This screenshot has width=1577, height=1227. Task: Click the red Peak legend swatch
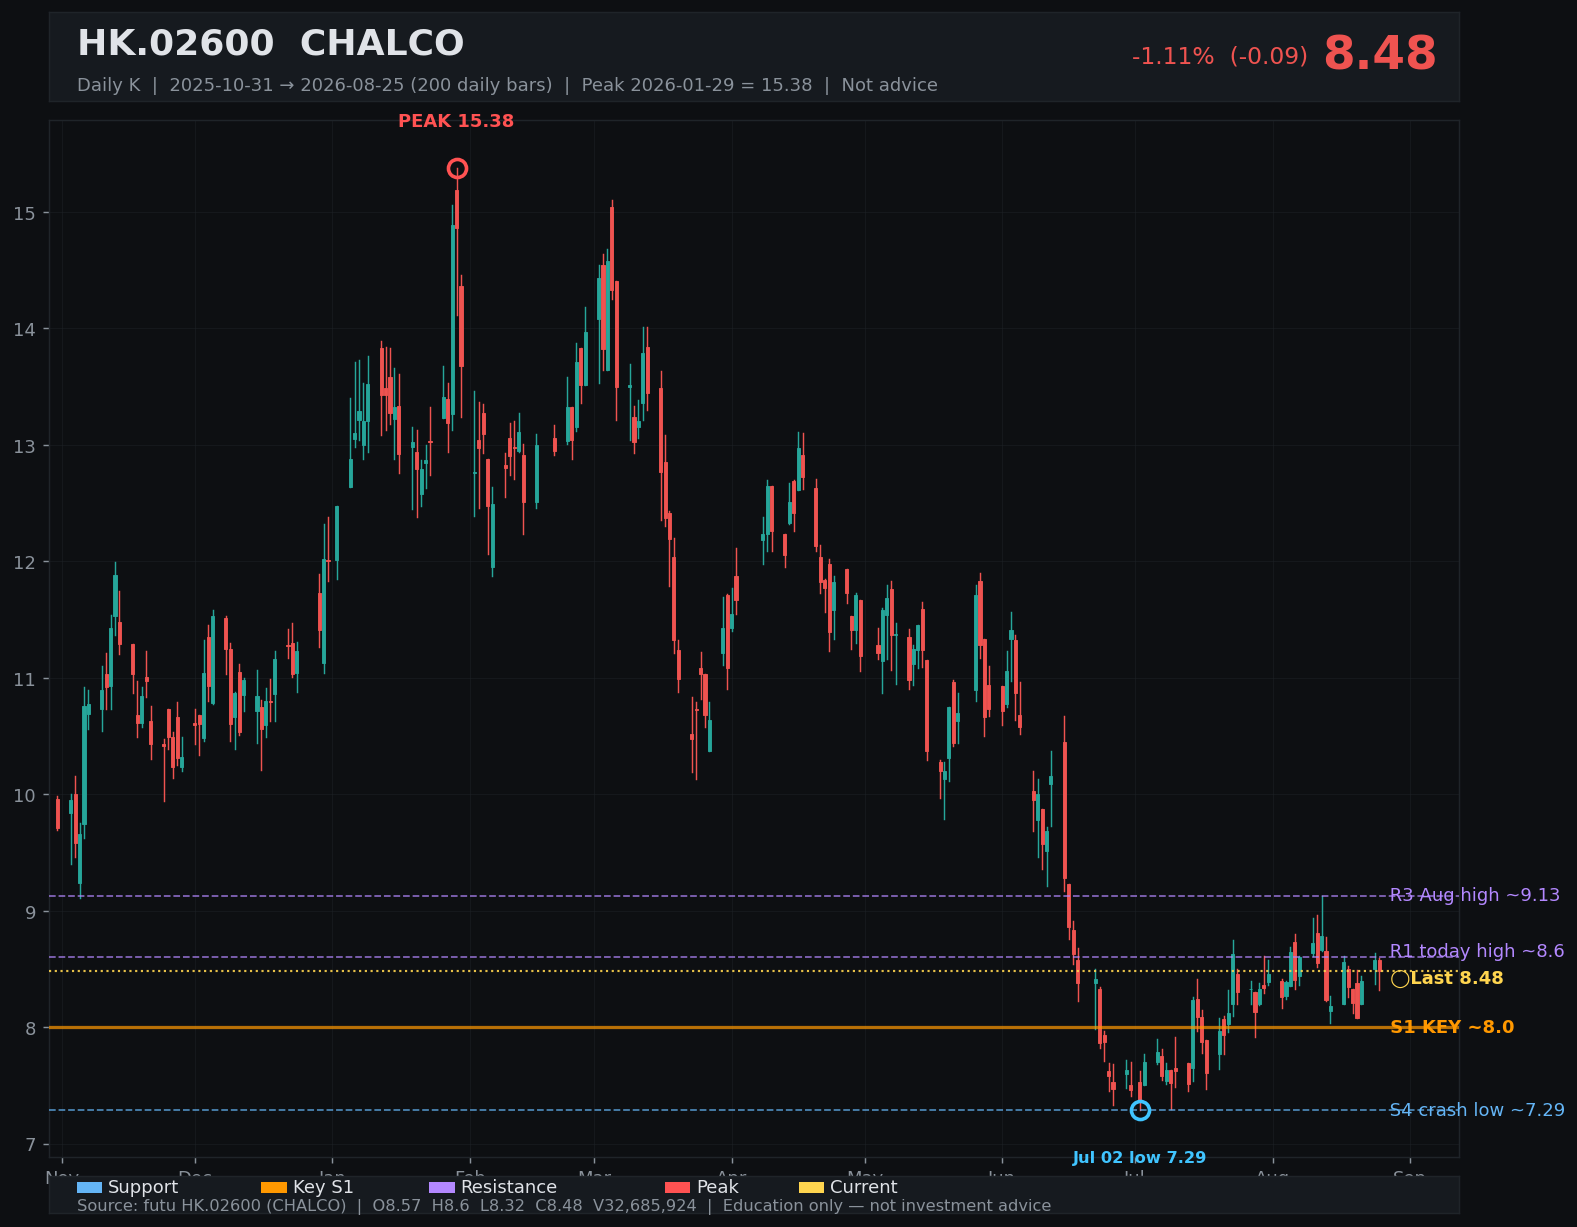678,1187
